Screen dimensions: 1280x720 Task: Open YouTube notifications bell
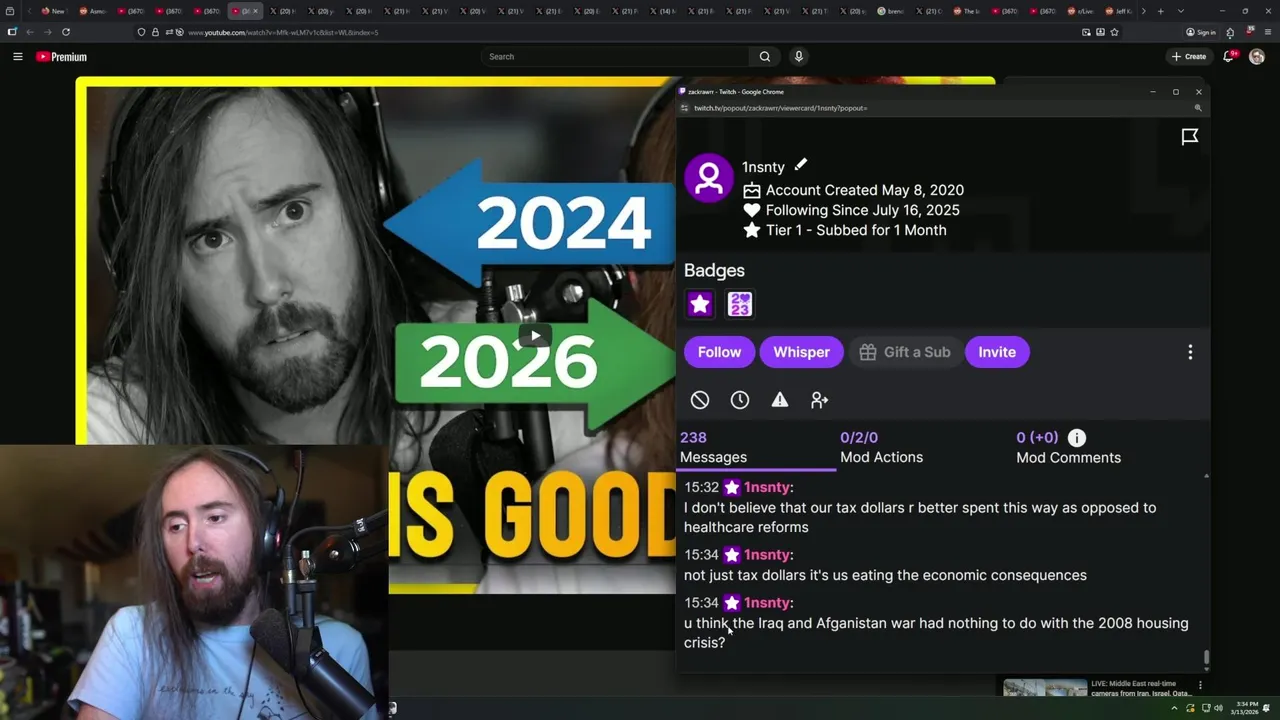coord(1229,57)
